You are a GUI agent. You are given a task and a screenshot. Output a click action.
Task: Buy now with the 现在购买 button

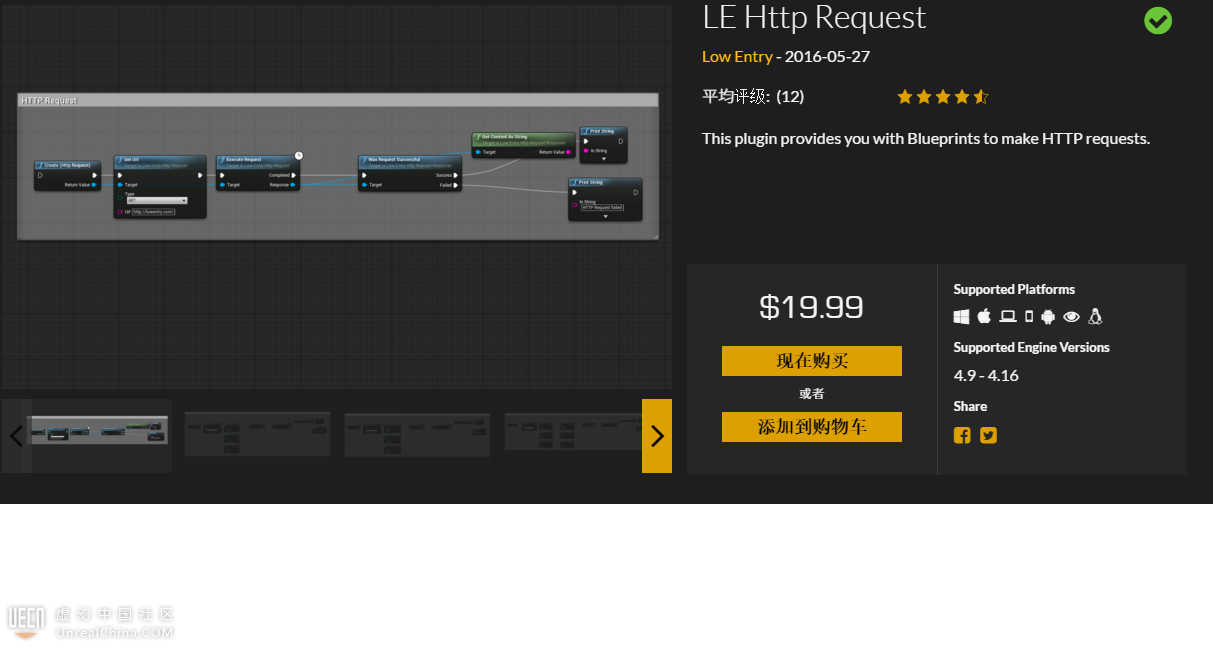pos(812,361)
